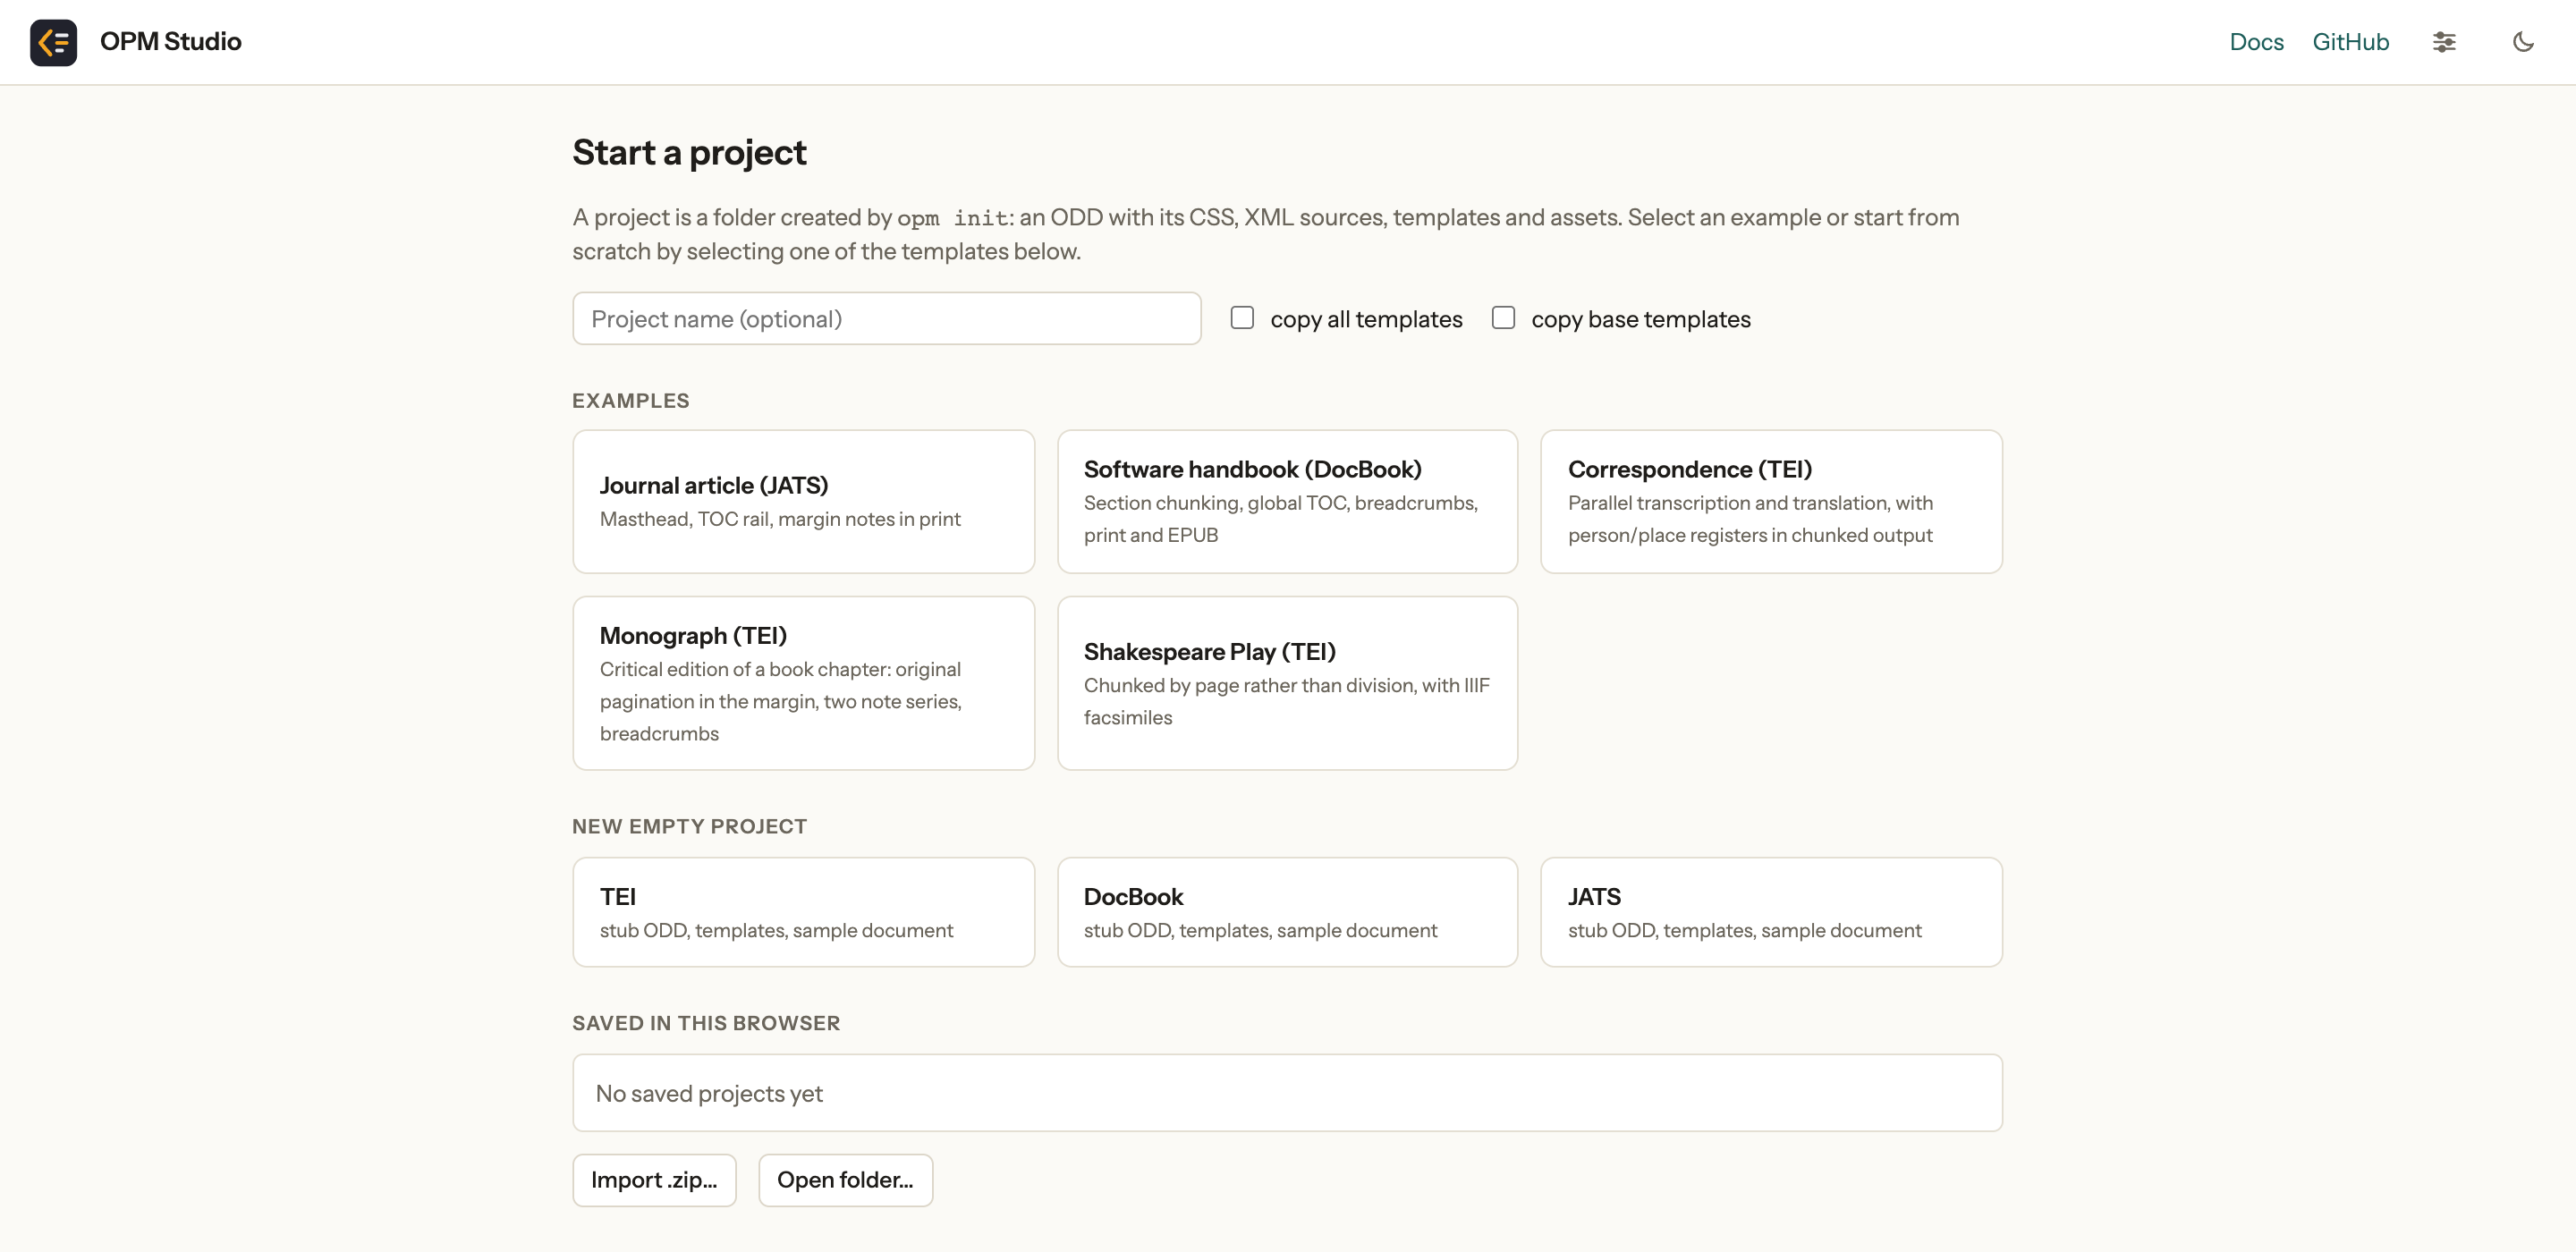Image resolution: width=2576 pixels, height=1252 pixels.
Task: Create a new empty DocBook project
Action: 1287,912
